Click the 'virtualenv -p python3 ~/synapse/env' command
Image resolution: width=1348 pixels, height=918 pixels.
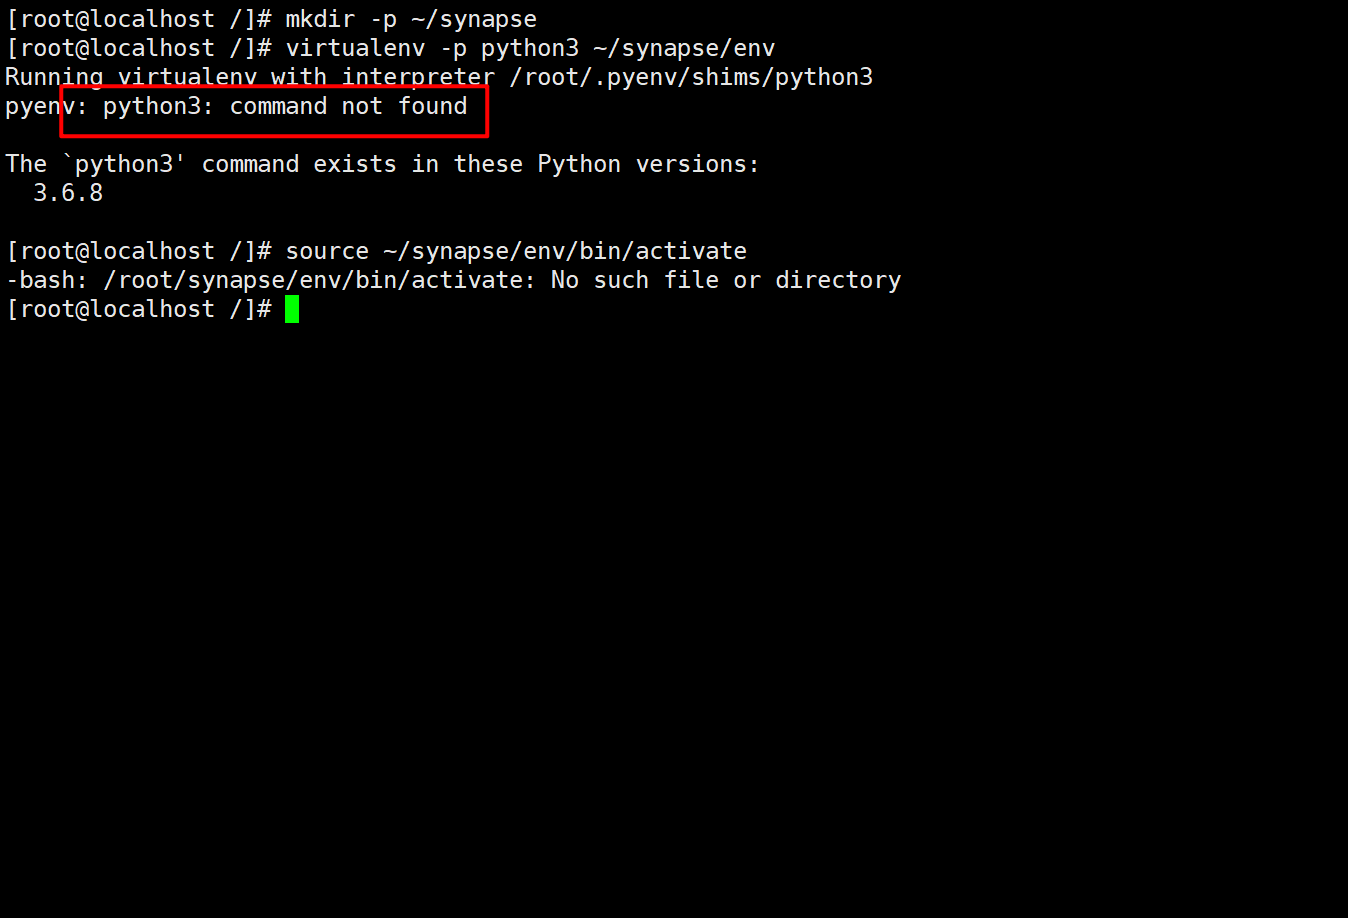[x=530, y=48]
